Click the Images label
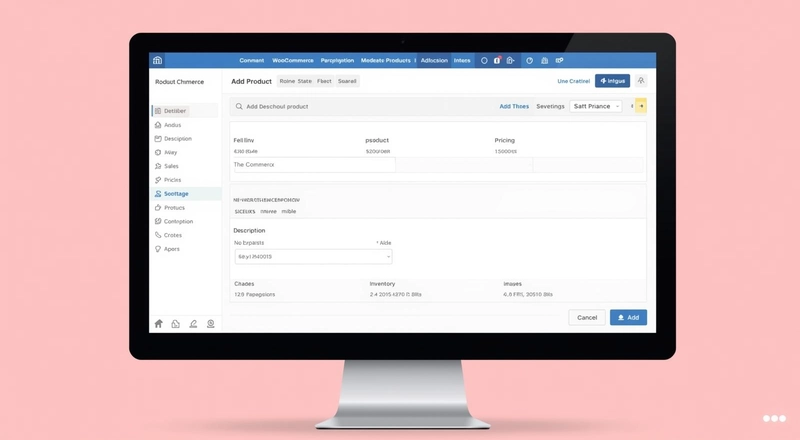This screenshot has height=440, width=800. (x=512, y=284)
